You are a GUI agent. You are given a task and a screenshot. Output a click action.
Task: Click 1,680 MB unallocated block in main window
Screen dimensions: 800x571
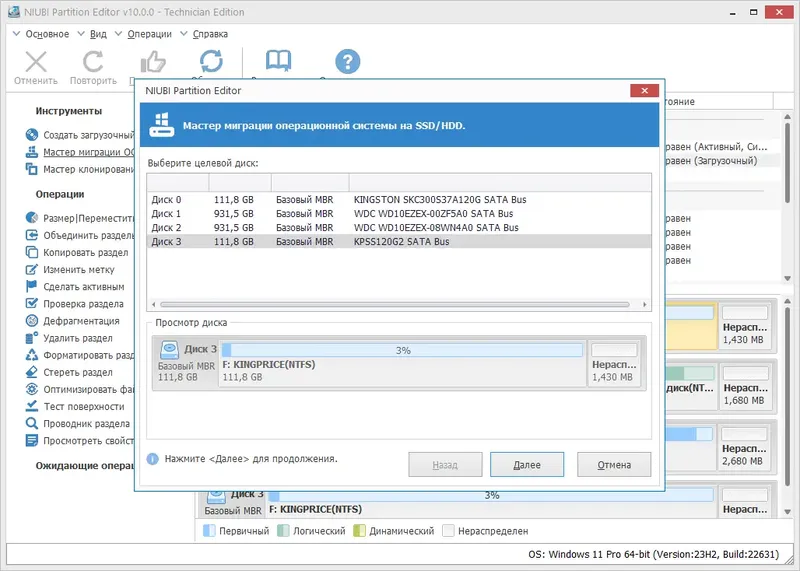745,387
